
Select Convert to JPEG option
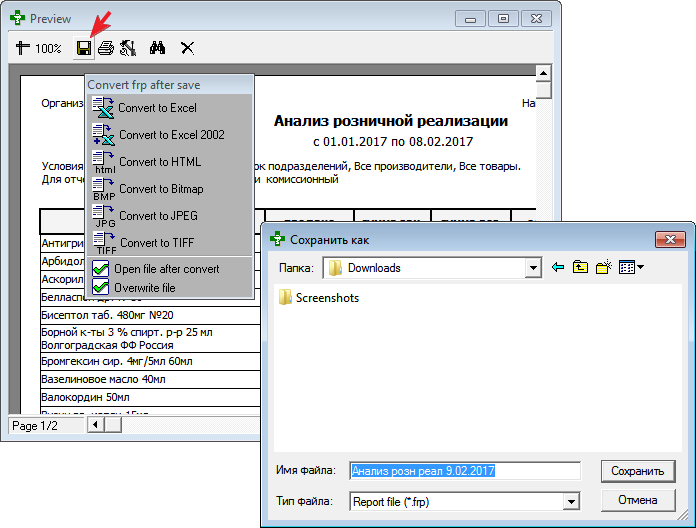coord(160,216)
